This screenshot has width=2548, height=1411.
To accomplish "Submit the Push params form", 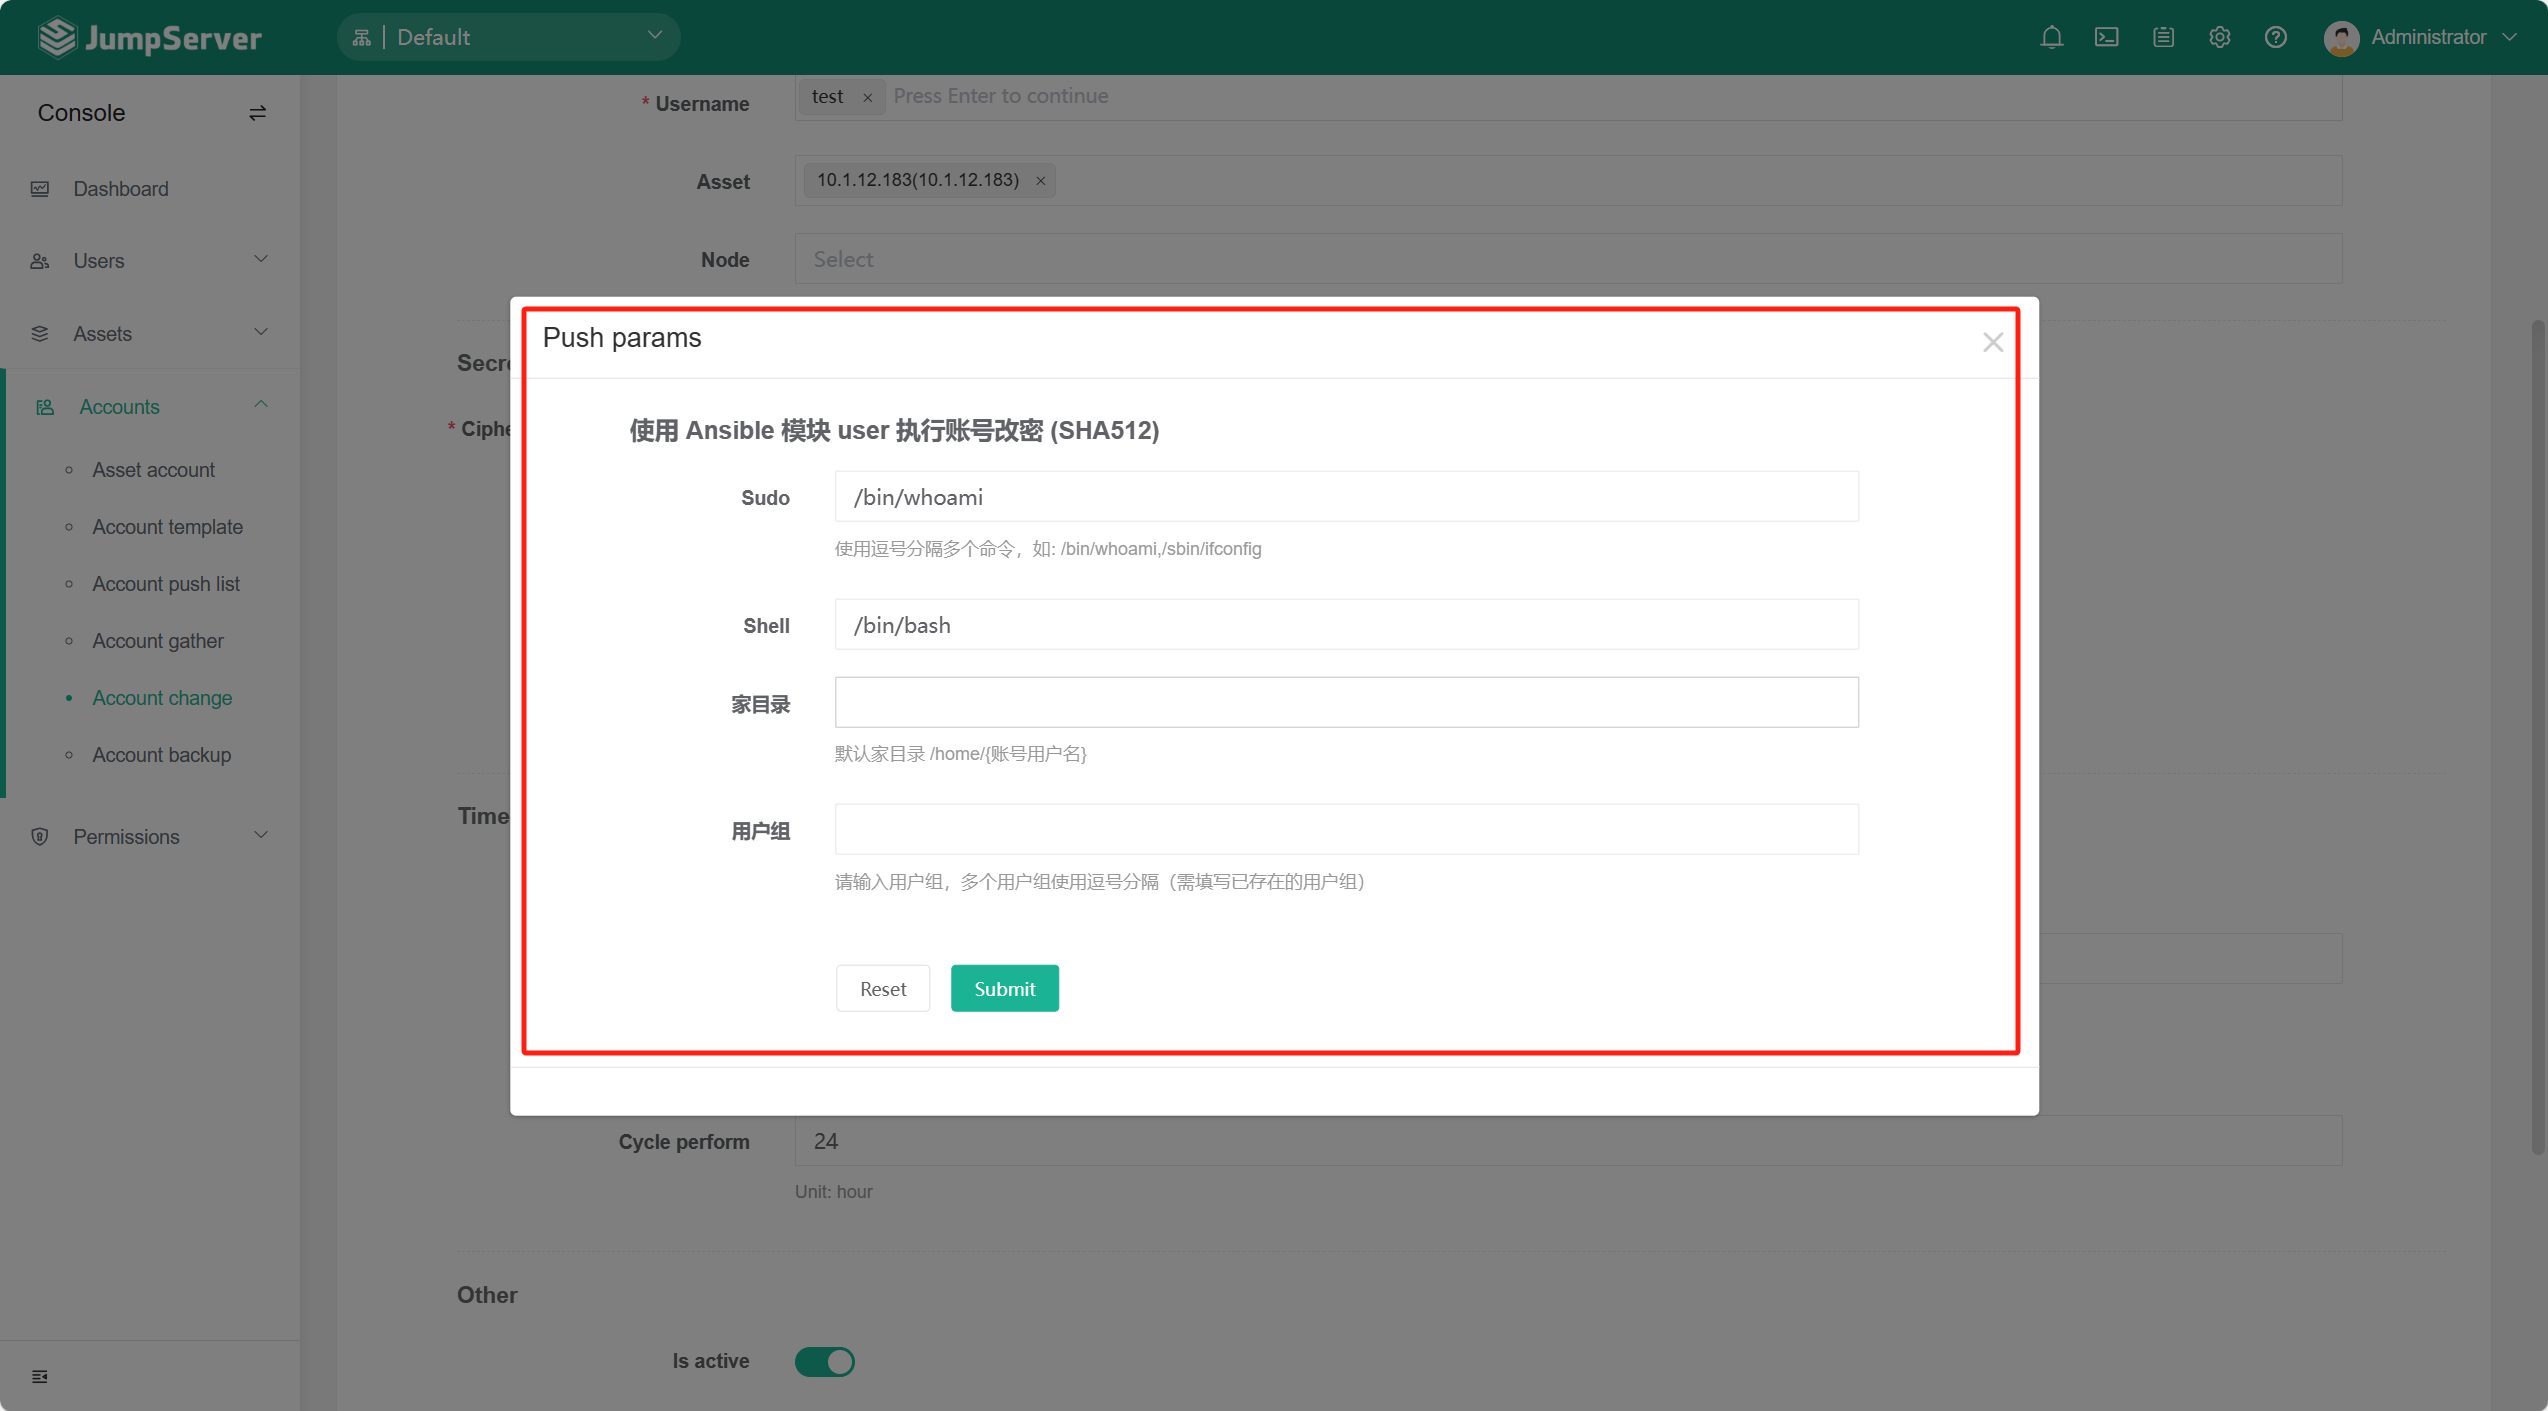I will pyautogui.click(x=1004, y=988).
